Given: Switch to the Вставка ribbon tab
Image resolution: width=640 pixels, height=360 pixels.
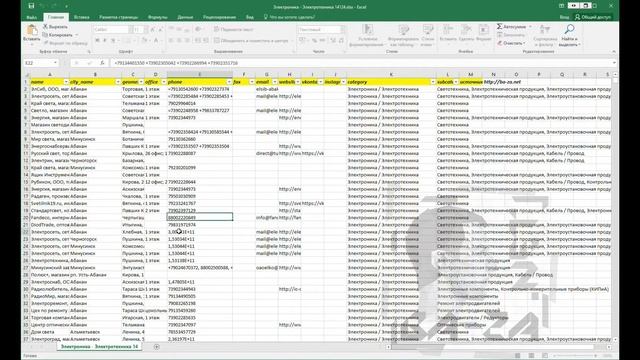Looking at the screenshot, I should pyautogui.click(x=82, y=17).
